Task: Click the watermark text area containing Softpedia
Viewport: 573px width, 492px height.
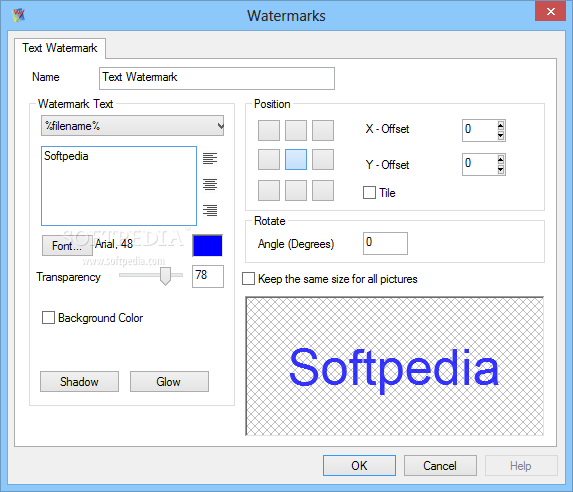Action: (x=119, y=186)
